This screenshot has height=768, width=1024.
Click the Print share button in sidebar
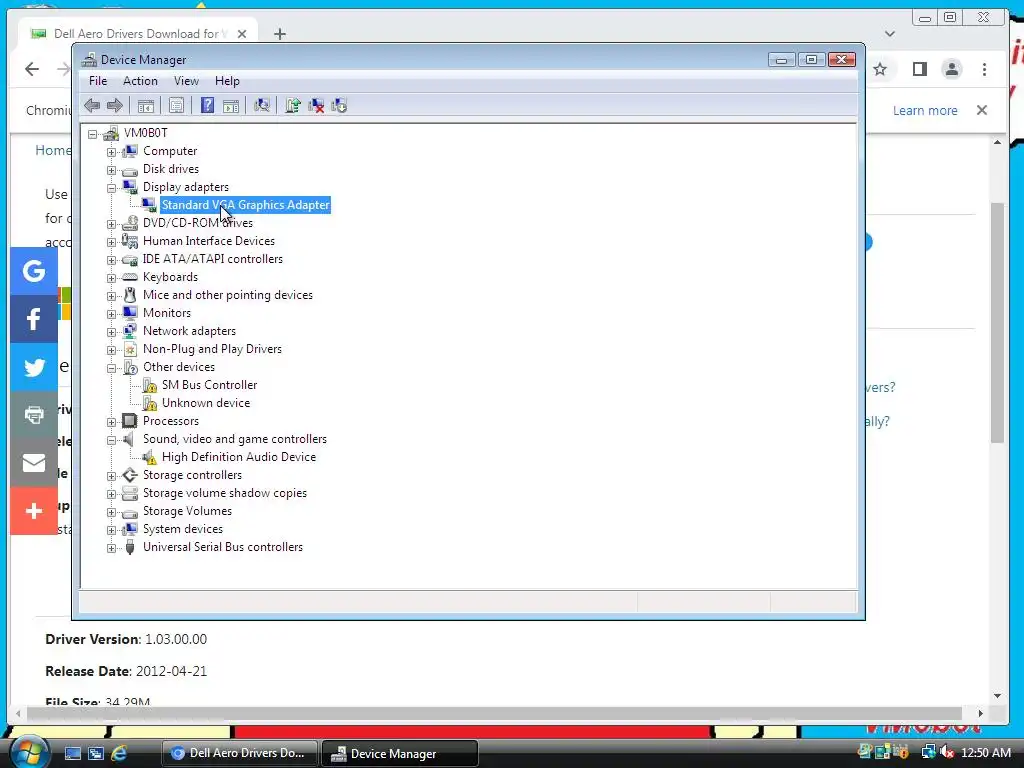tap(34, 414)
